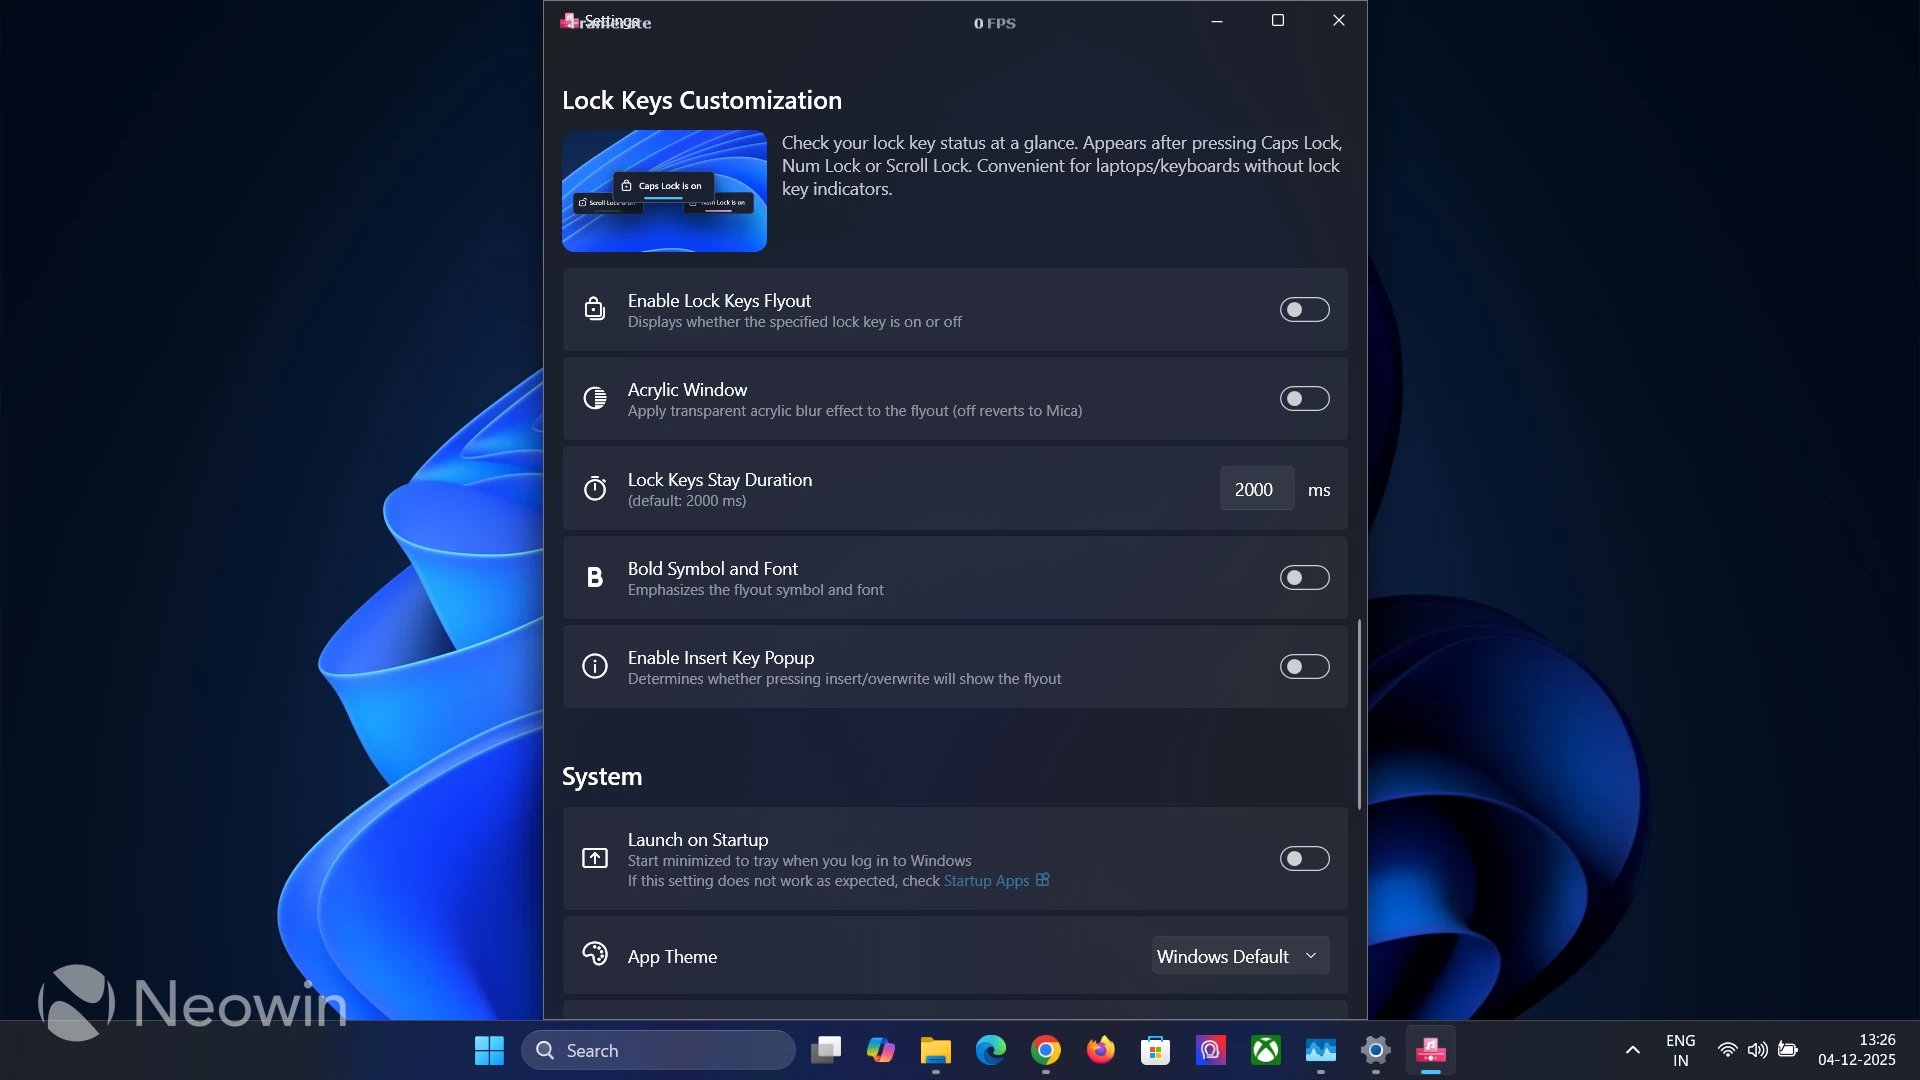Enable the Lock Keys Flyout toggle
The image size is (1920, 1080).
[x=1304, y=310]
